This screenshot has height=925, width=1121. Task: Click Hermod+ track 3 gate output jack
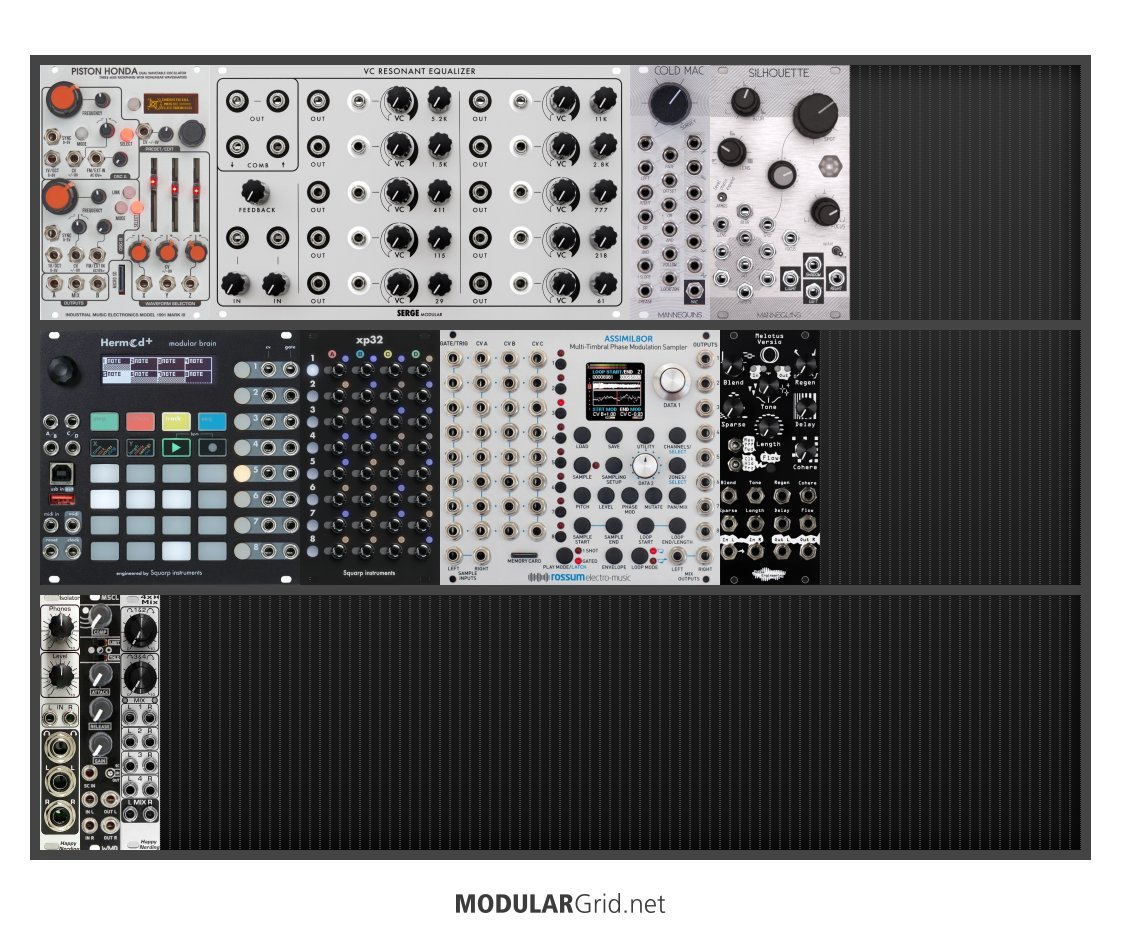tap(290, 421)
